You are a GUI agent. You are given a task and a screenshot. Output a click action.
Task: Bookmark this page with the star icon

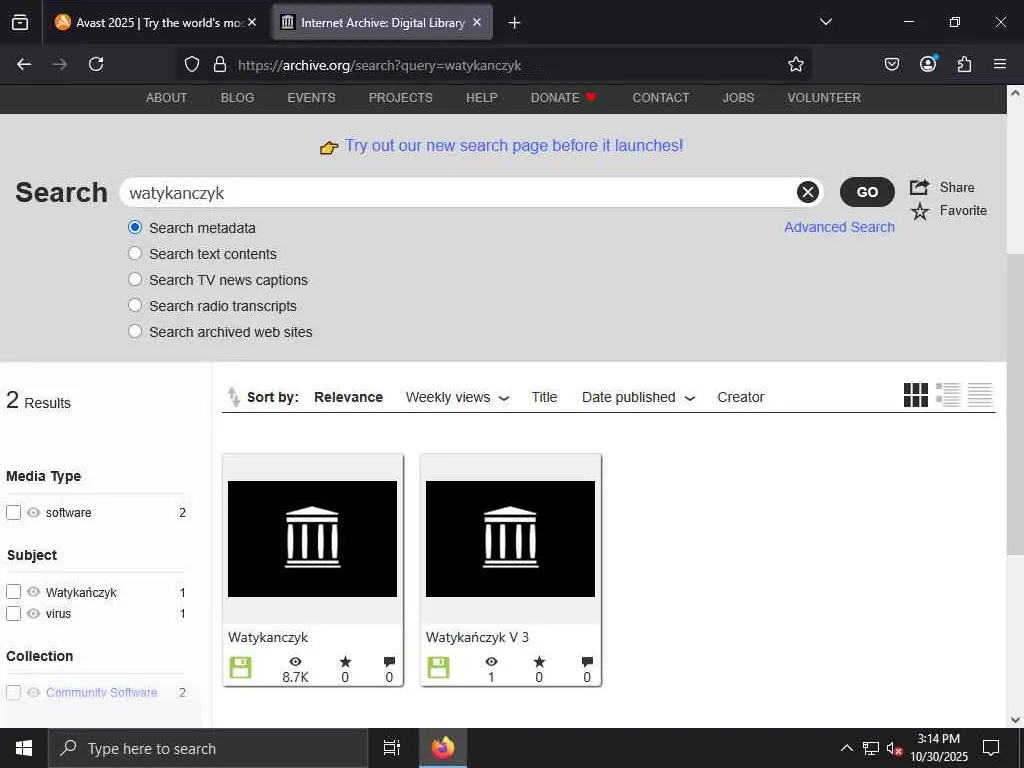tap(795, 64)
